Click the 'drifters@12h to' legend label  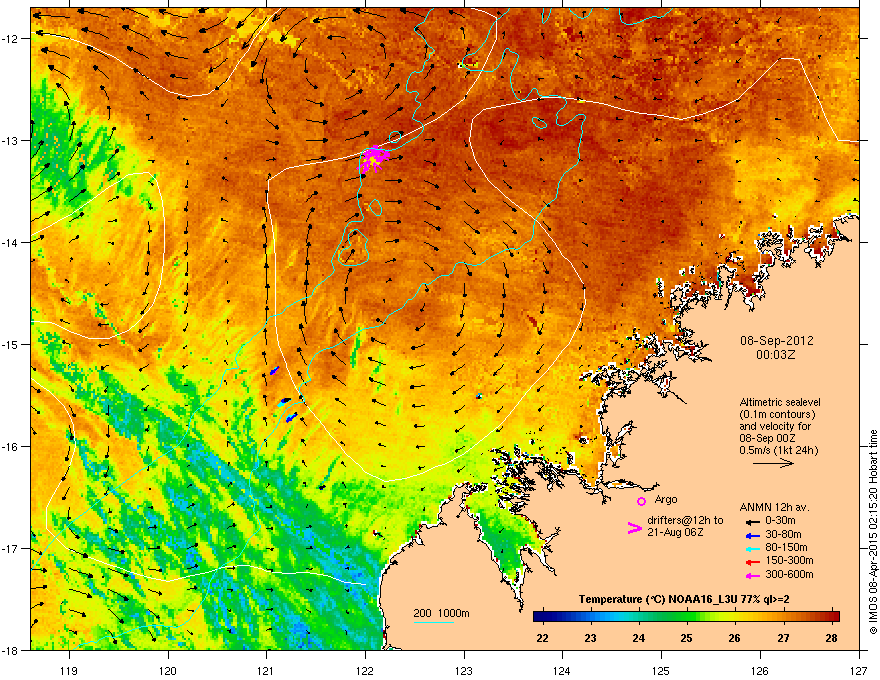685,521
